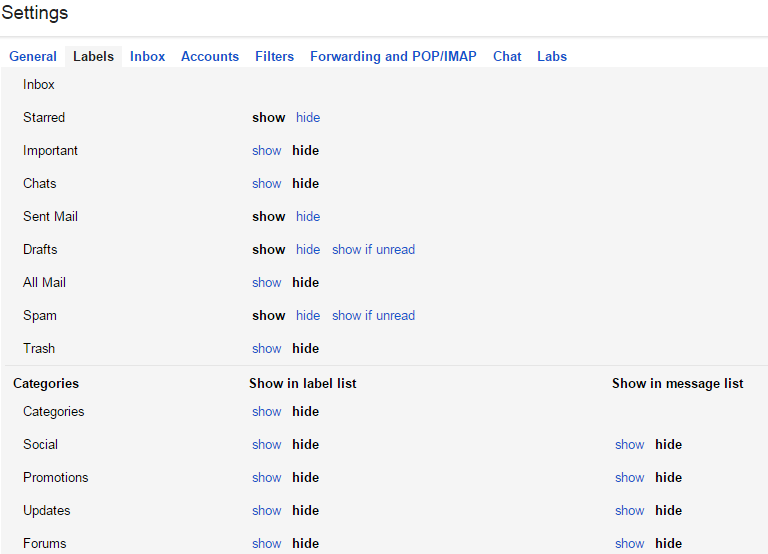Show Updates in the message list
768x554 pixels.
click(x=629, y=511)
